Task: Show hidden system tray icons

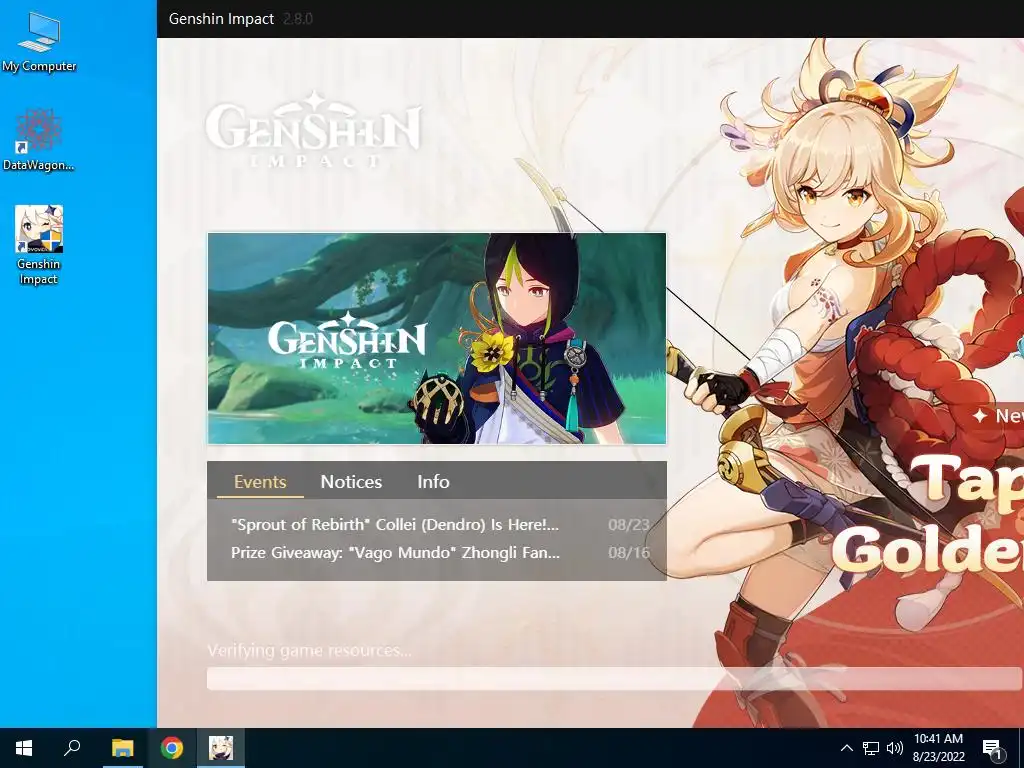Action: click(x=846, y=748)
